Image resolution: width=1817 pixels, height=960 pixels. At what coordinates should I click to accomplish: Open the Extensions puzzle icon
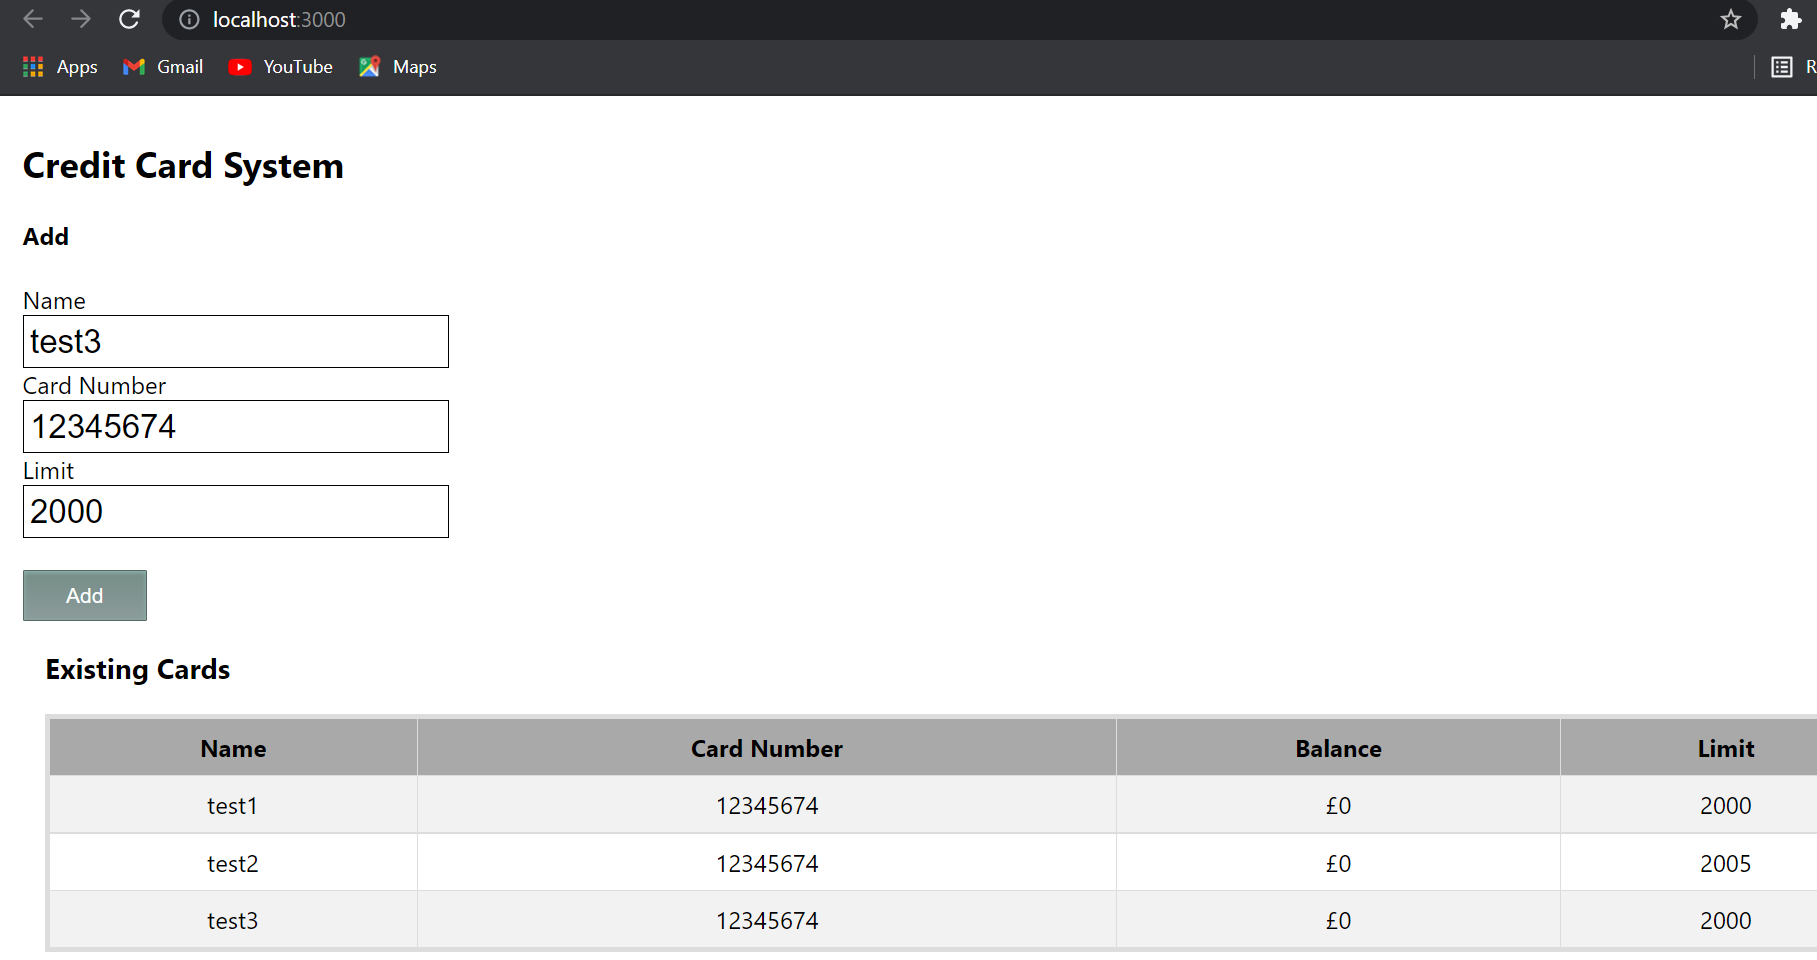point(1790,19)
